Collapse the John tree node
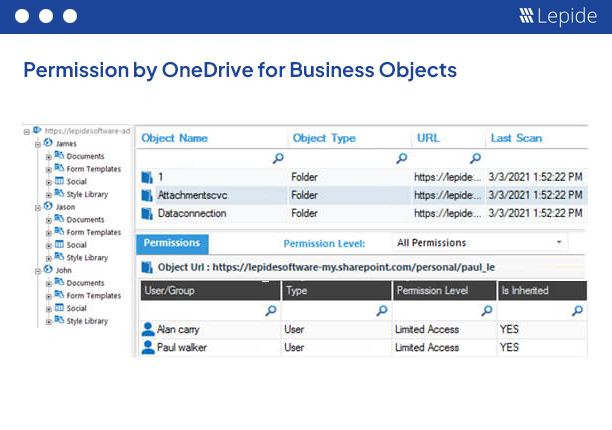 38,271
